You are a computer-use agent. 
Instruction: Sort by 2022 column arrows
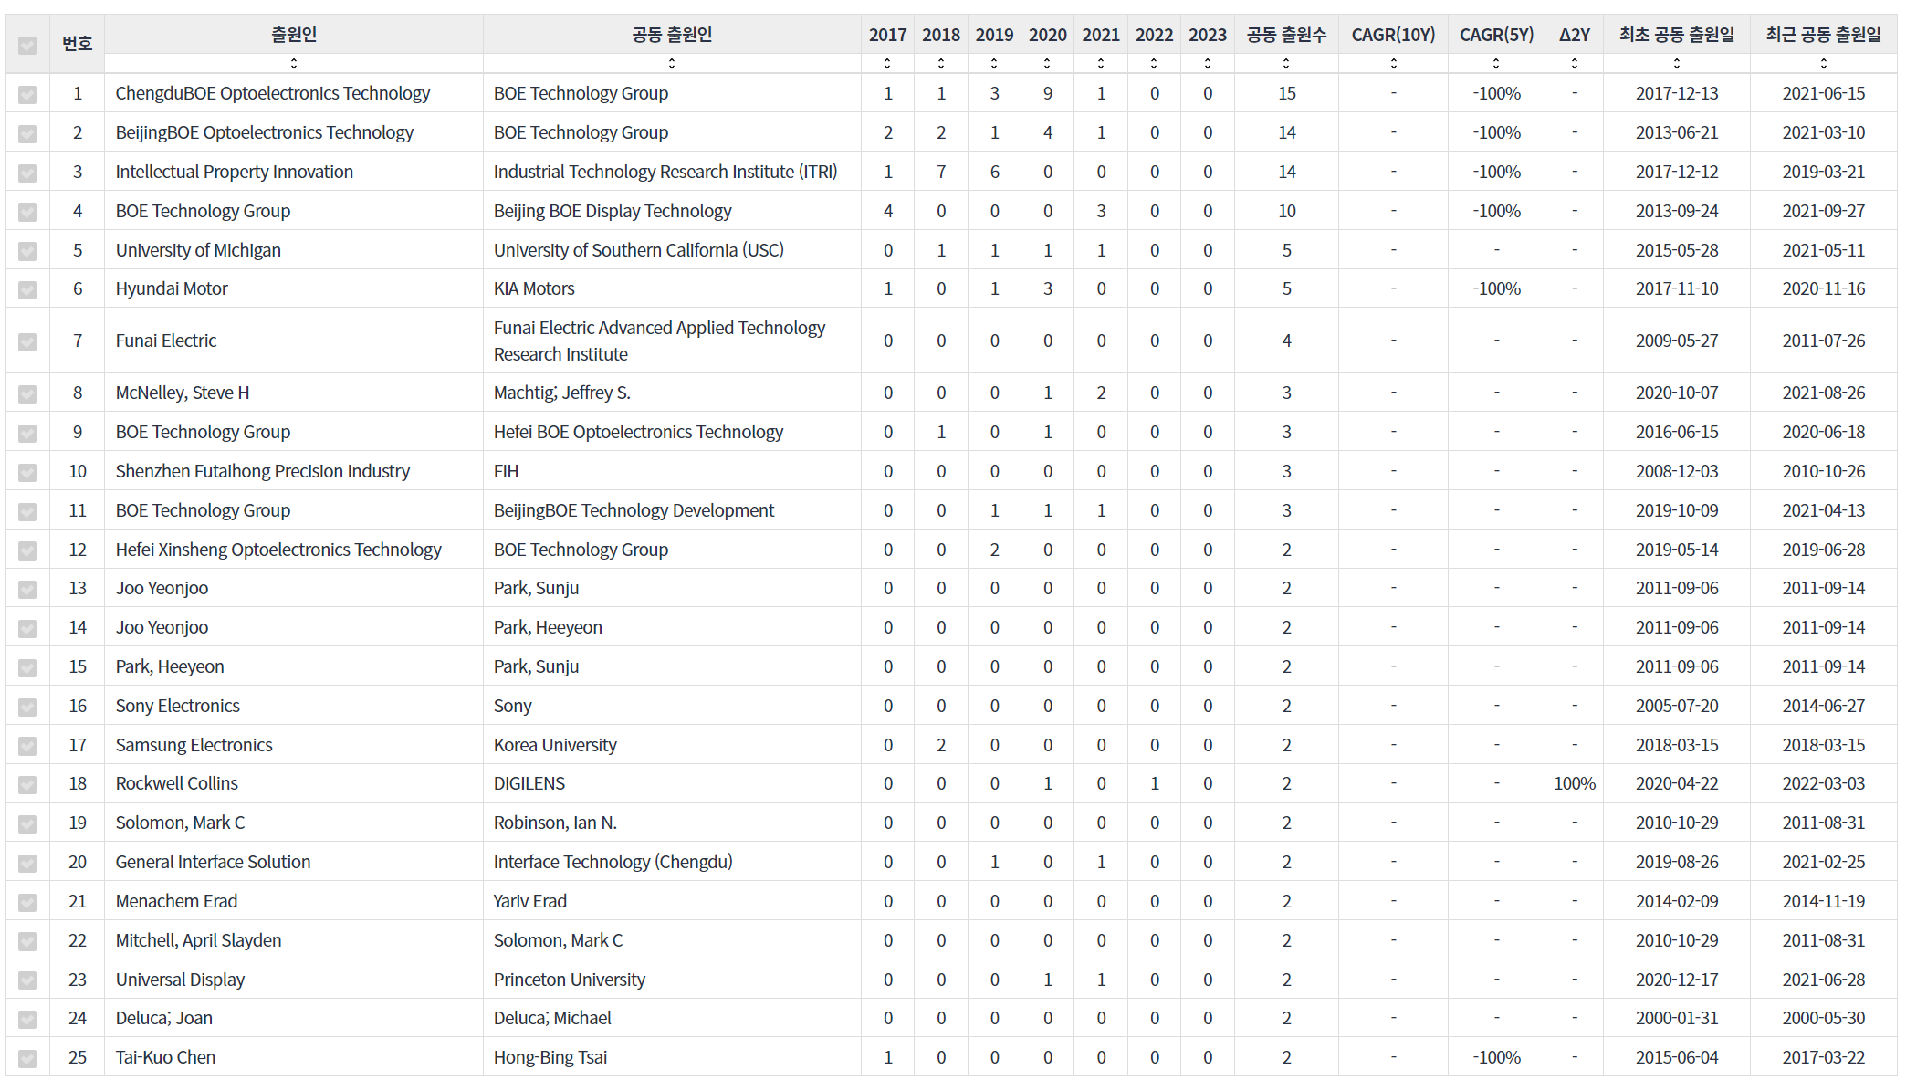tap(1154, 63)
